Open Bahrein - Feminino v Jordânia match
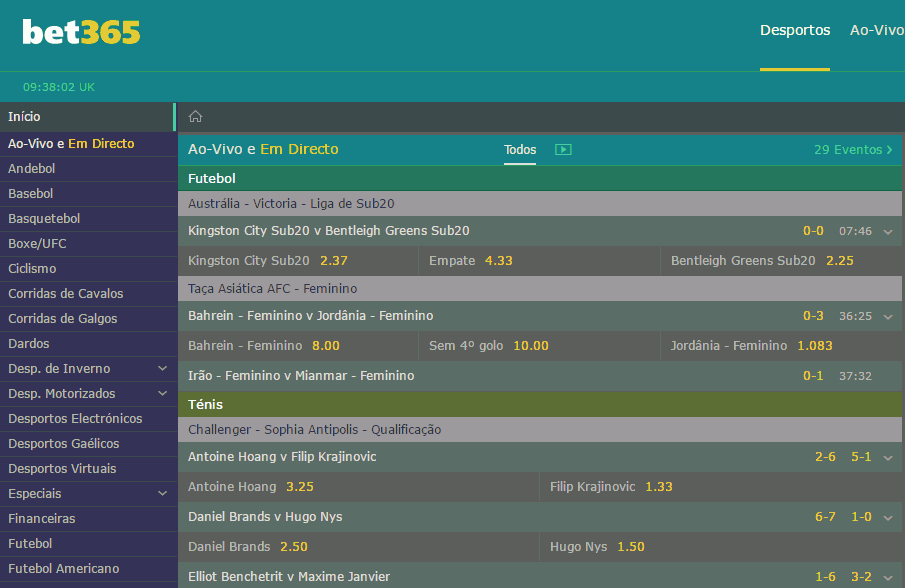 (x=311, y=316)
